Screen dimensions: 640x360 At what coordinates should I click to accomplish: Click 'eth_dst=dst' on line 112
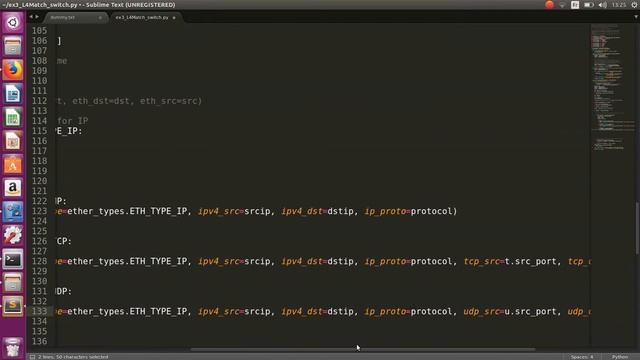pyautogui.click(x=101, y=101)
